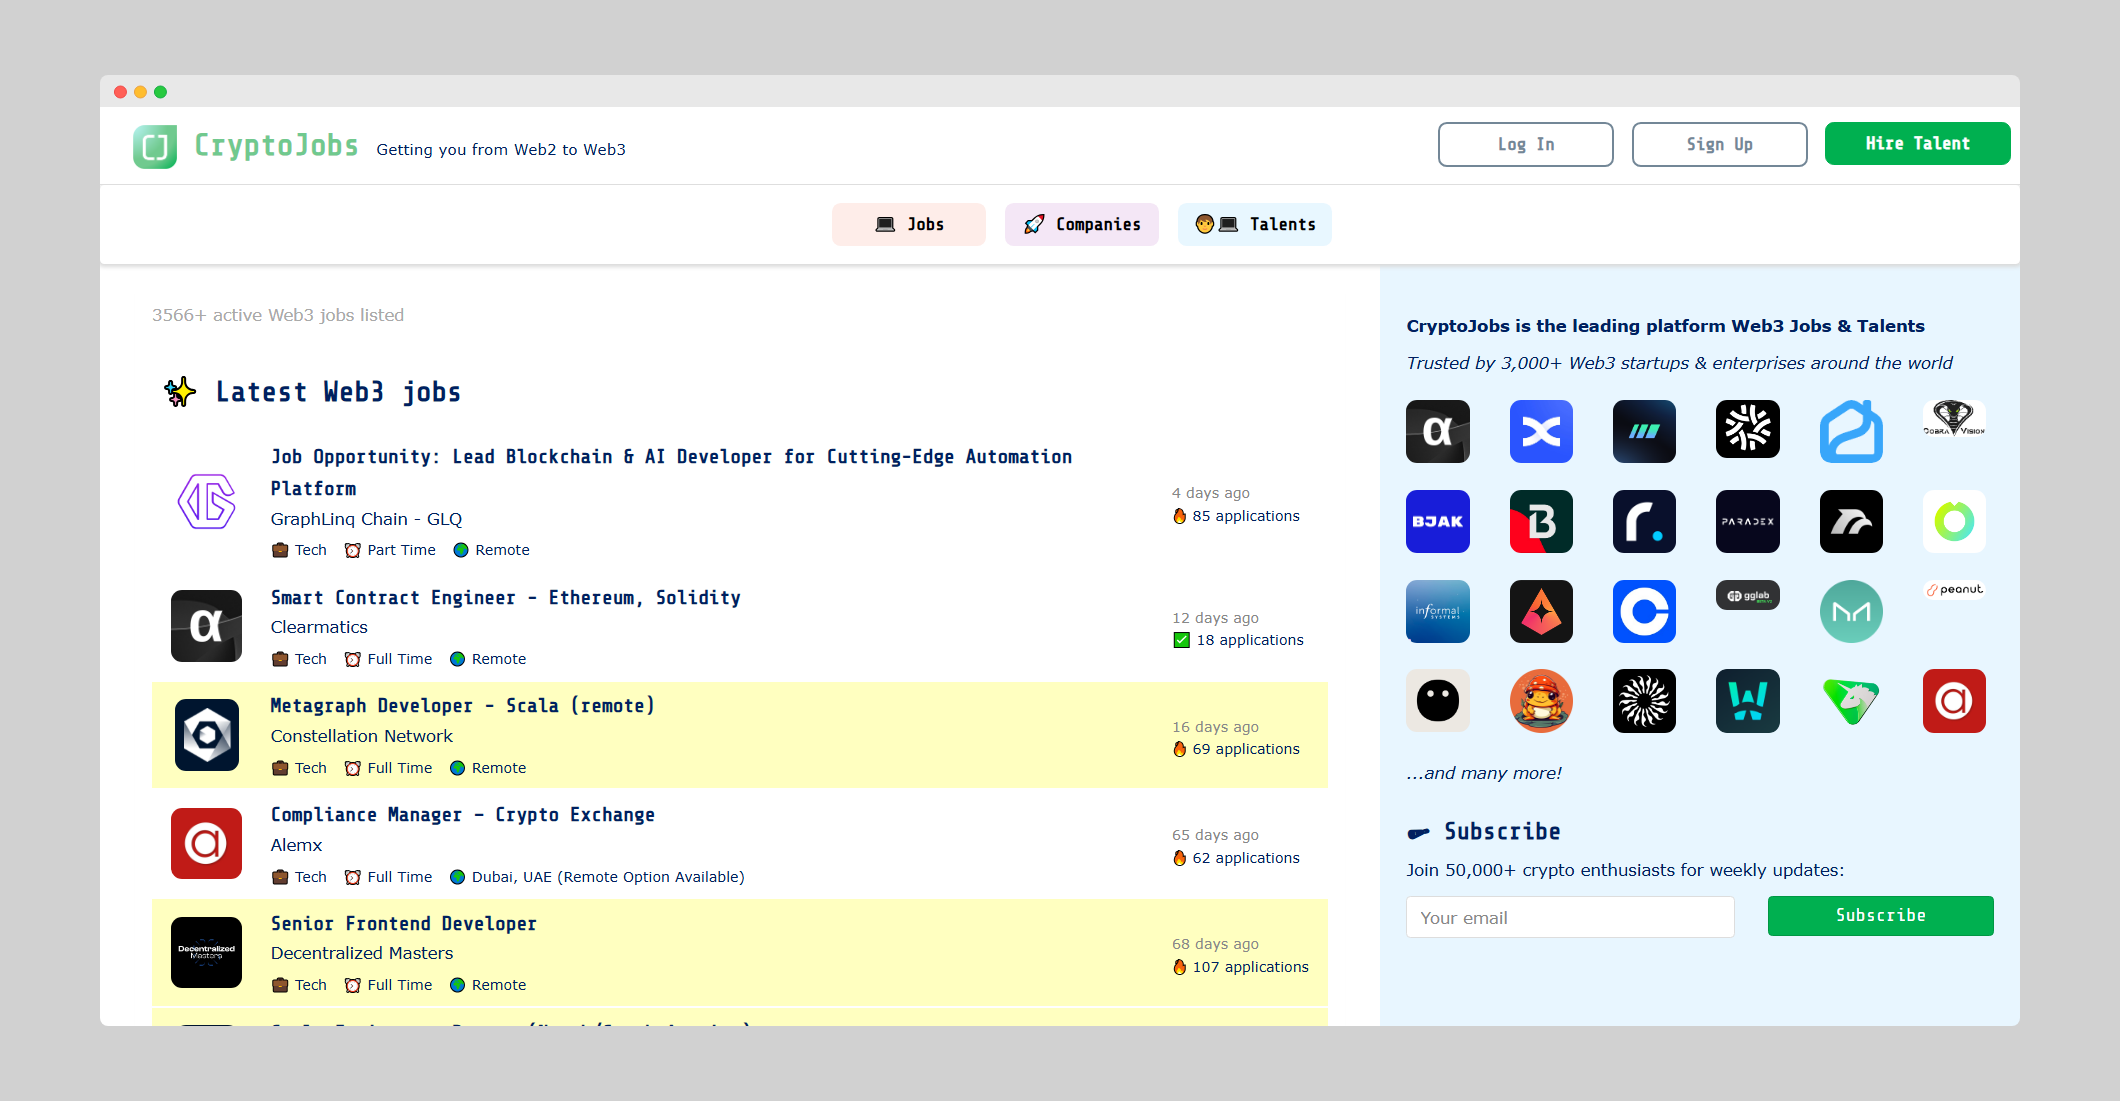Click the orange frog mascot logo
This screenshot has width=2120, height=1101.
[x=1541, y=701]
